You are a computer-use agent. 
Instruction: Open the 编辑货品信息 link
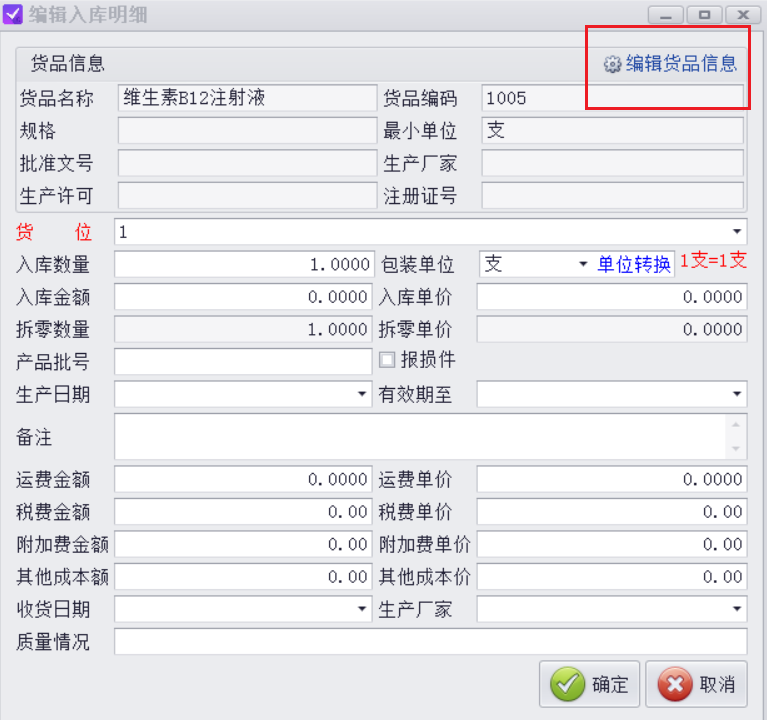(x=681, y=64)
